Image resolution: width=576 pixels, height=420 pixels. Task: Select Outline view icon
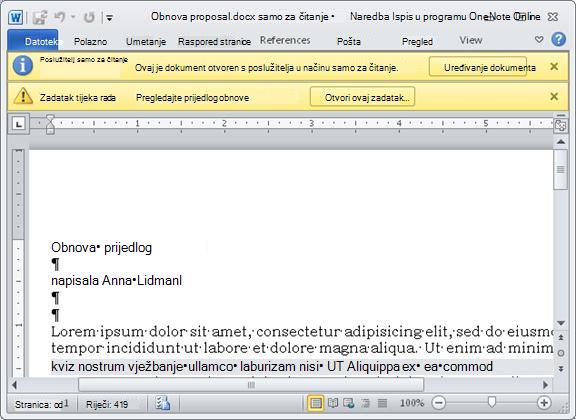pyautogui.click(x=366, y=403)
